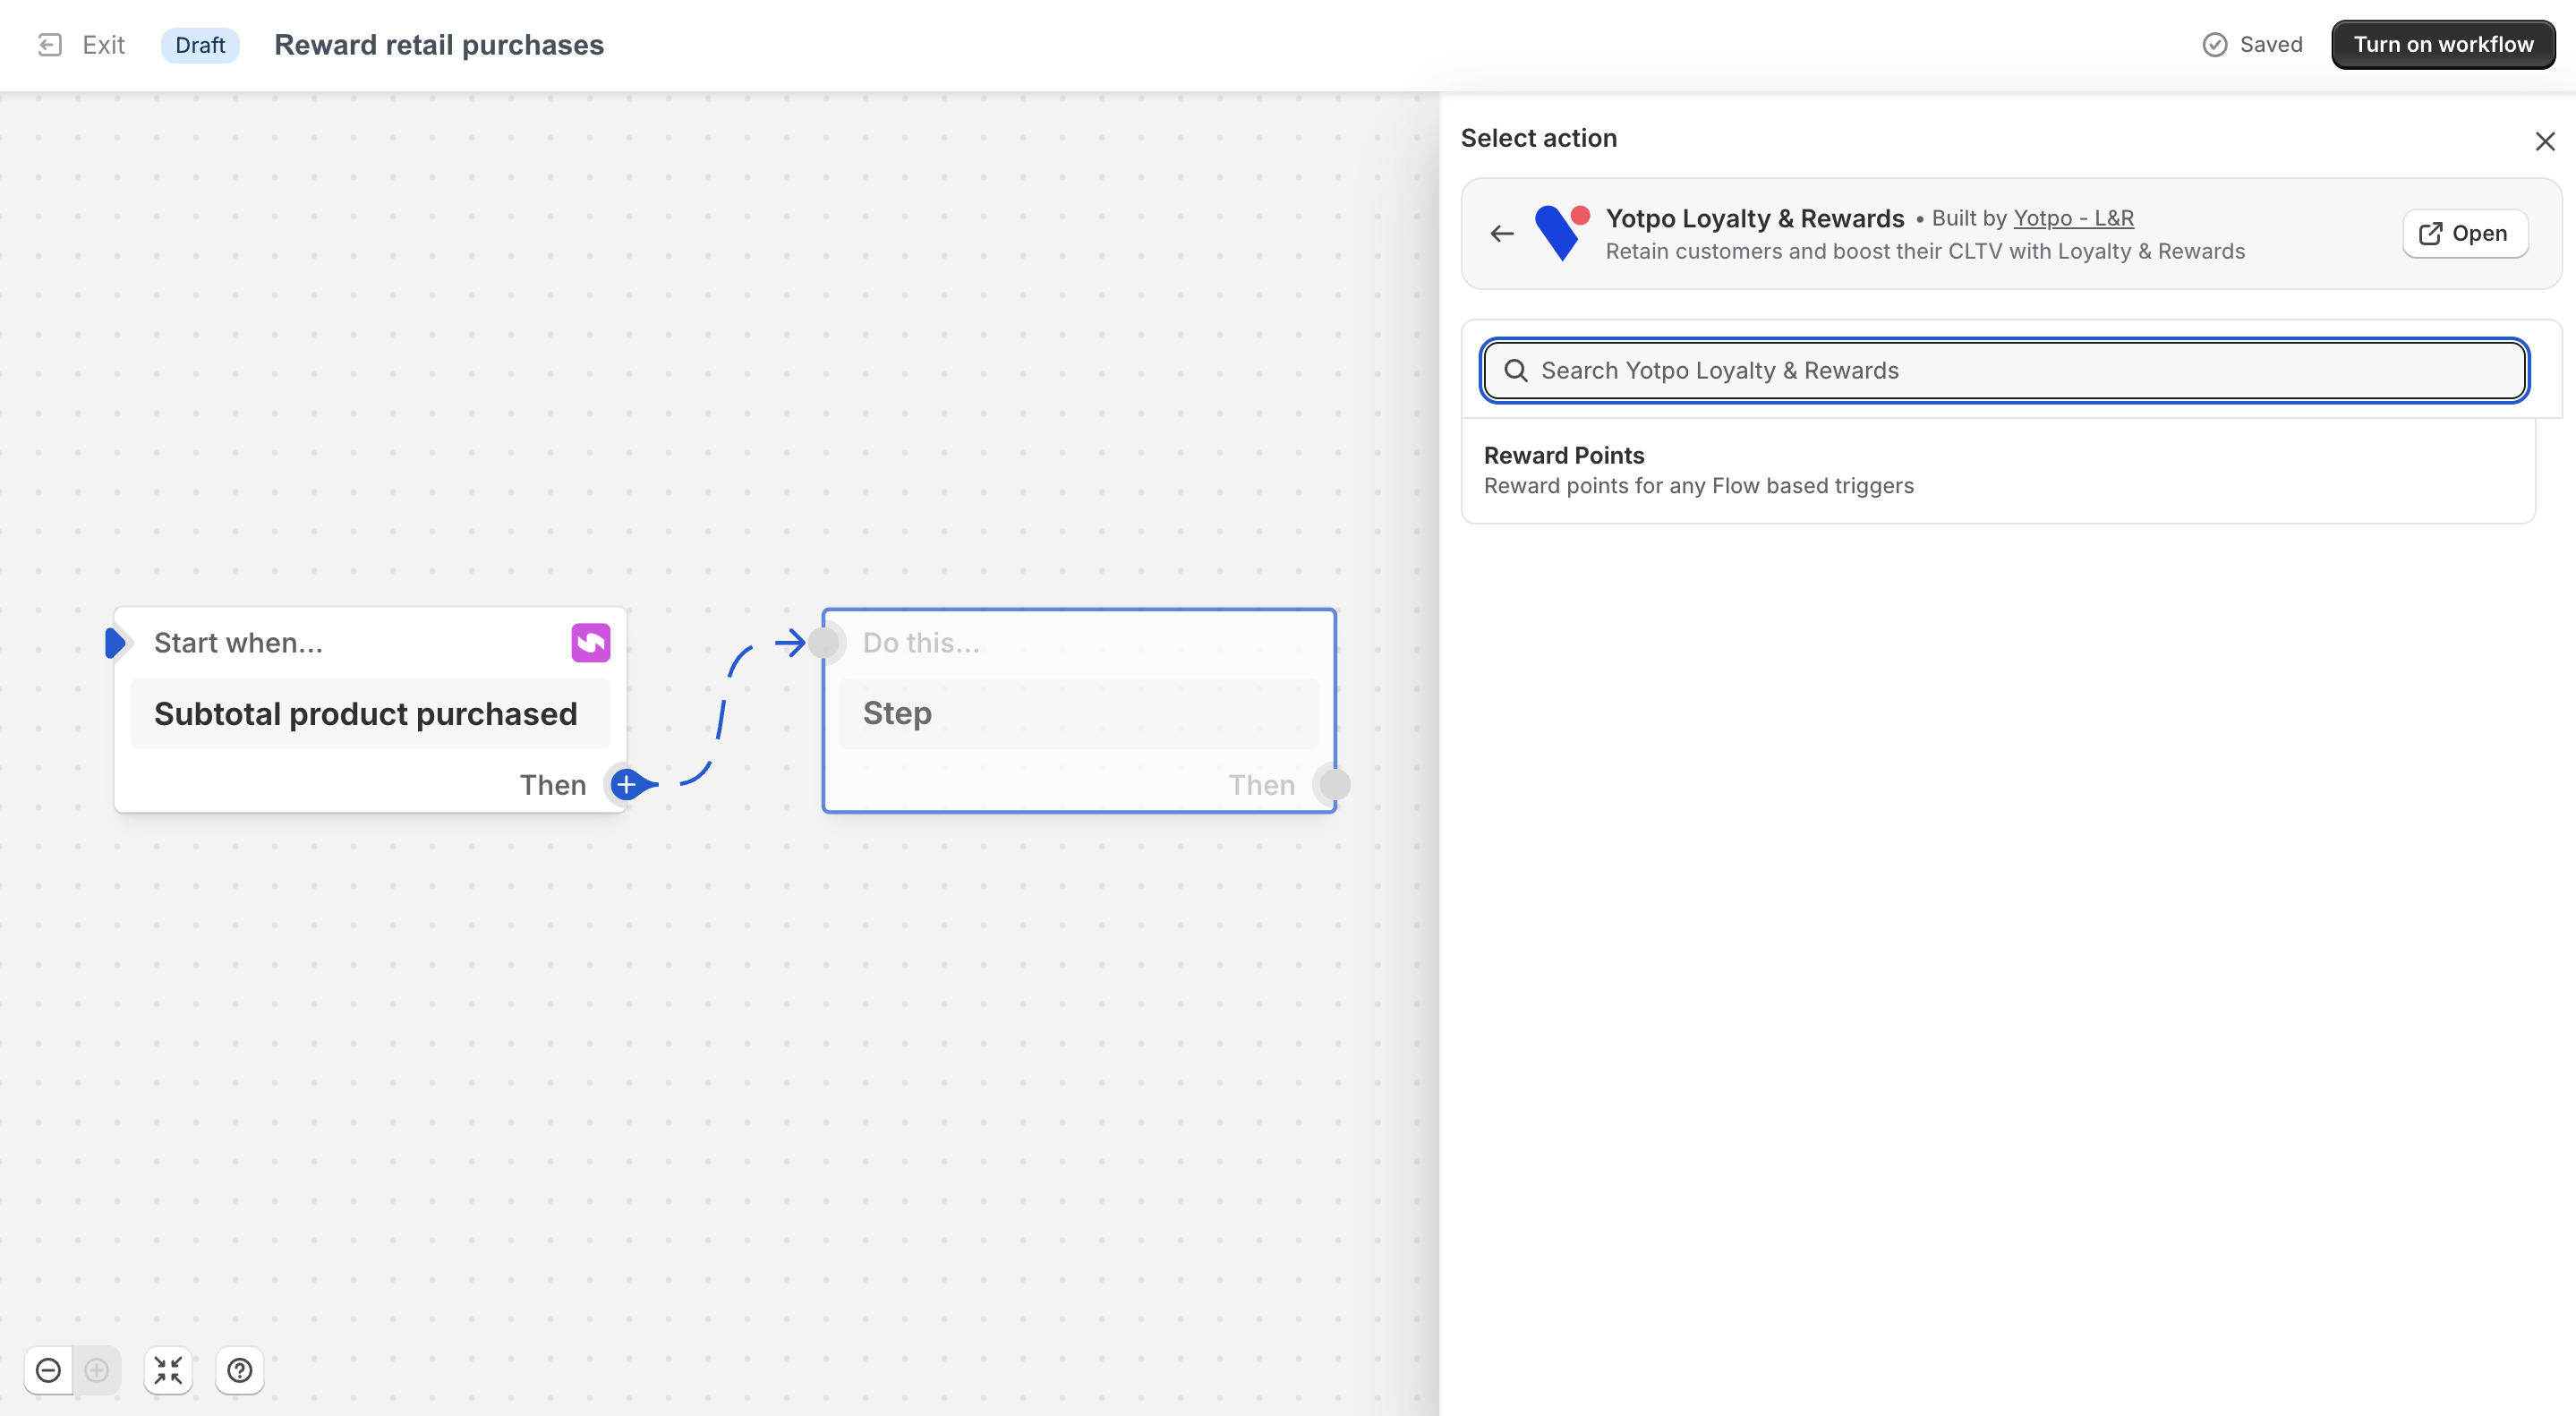Click the gray Then output dot on the Step card
The height and width of the screenshot is (1416, 2576).
tap(1334, 785)
